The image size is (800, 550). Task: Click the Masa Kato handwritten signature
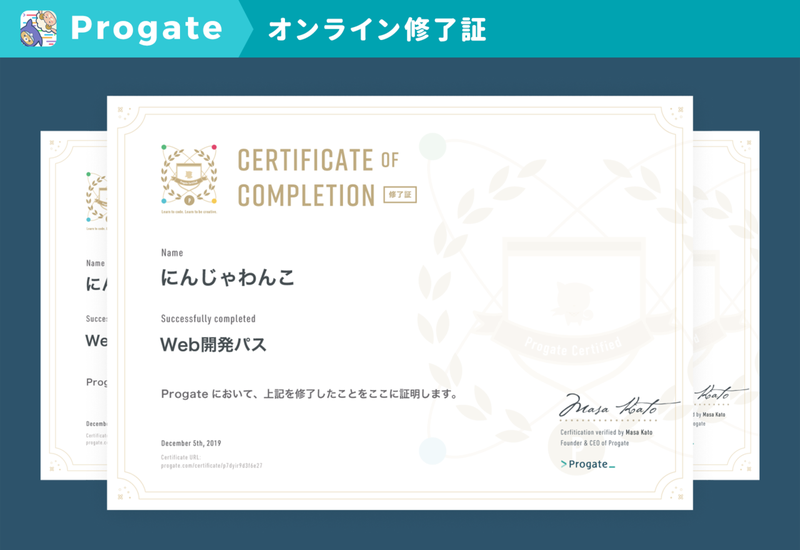pos(618,406)
